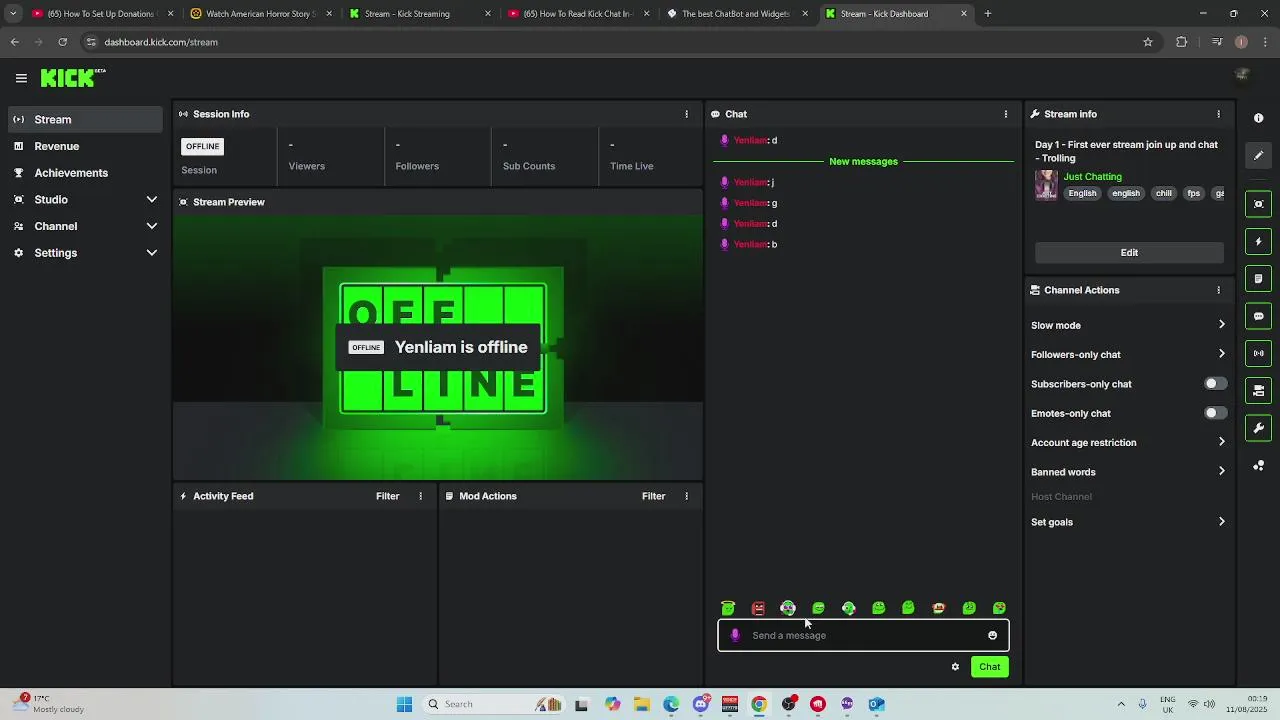Click the chill tag chip
The height and width of the screenshot is (720, 1280).
[1164, 194]
